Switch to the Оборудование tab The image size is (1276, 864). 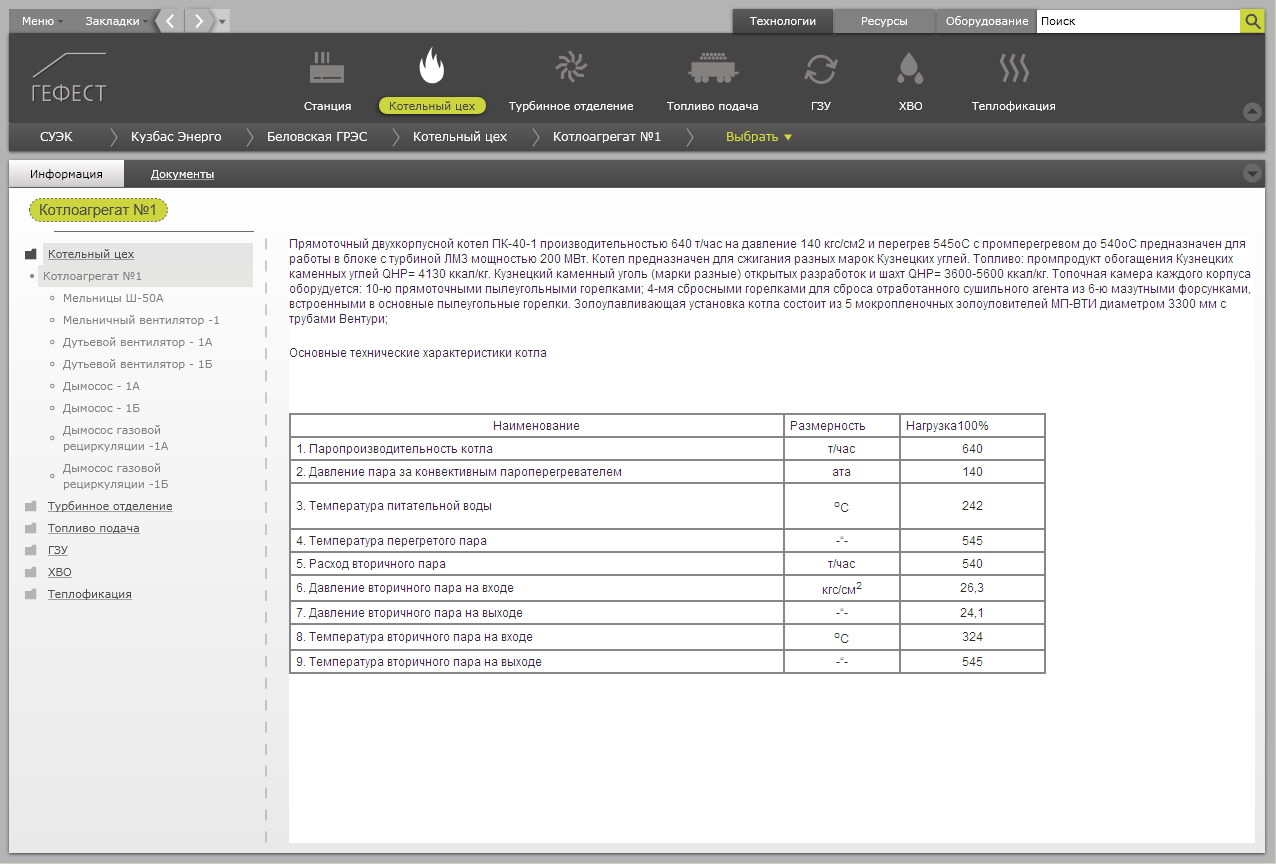[x=987, y=21]
